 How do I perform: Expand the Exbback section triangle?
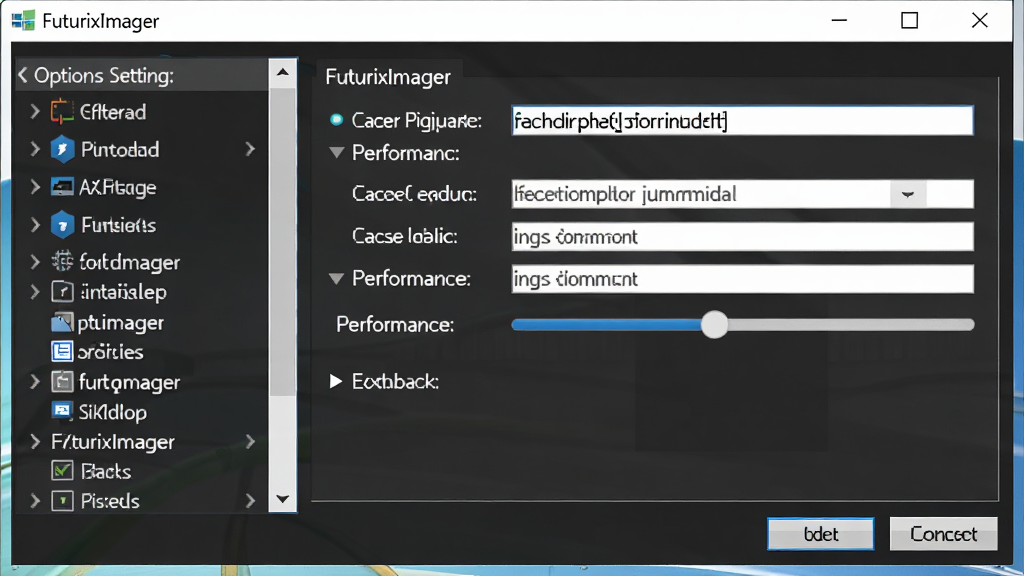[x=336, y=381]
